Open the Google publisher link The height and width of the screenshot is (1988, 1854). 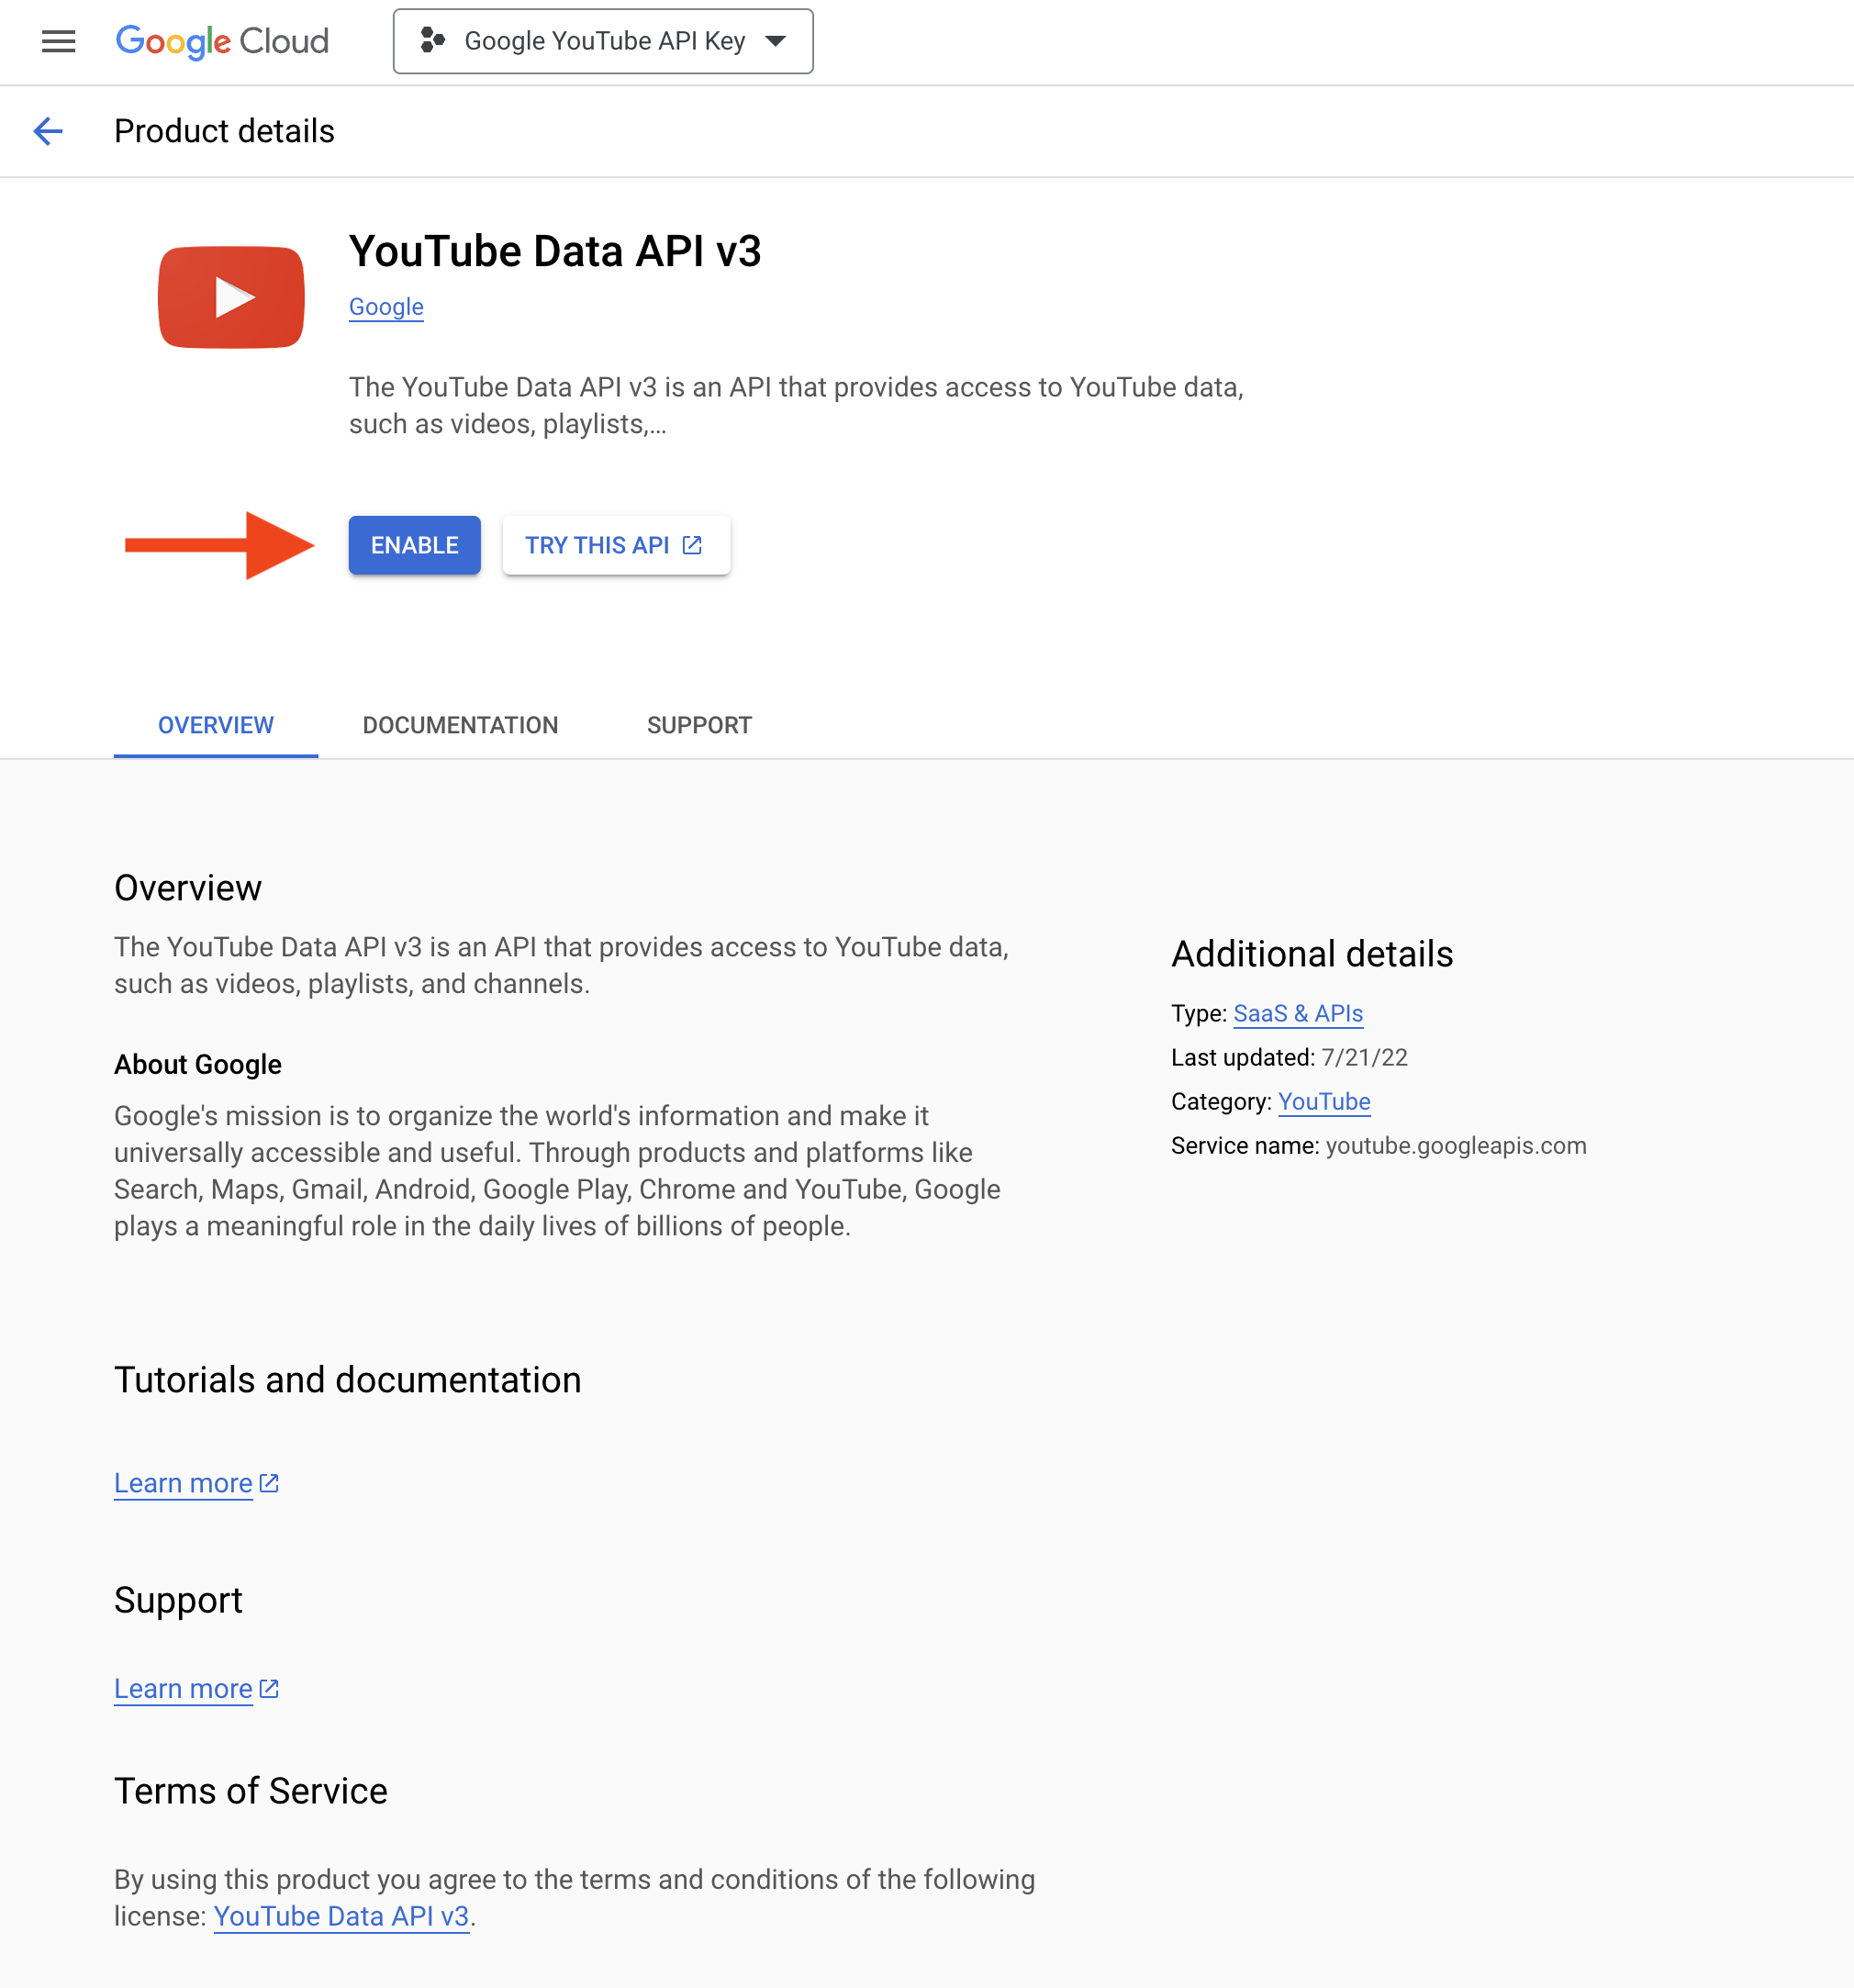pos(386,307)
